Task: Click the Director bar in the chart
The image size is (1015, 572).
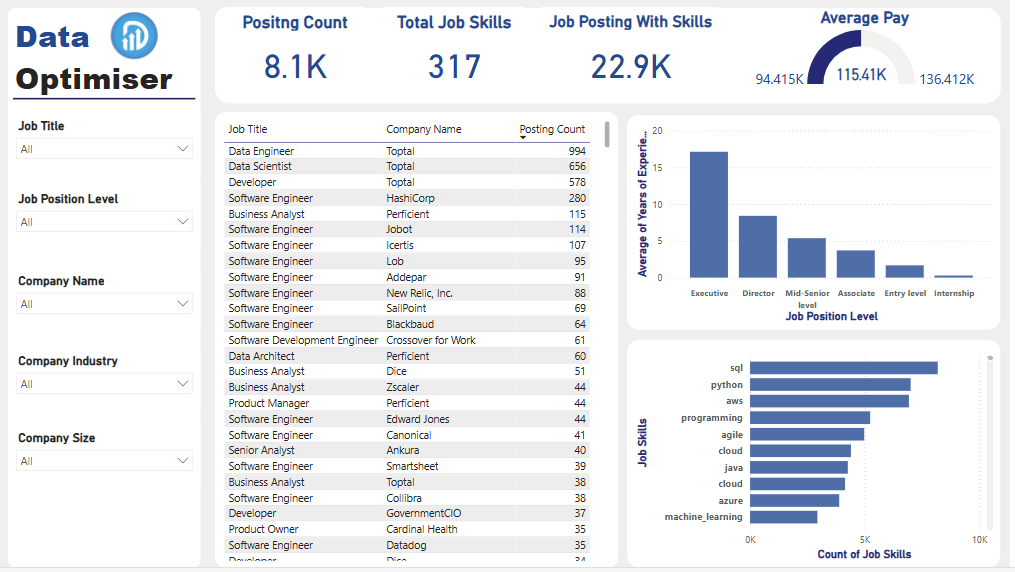Action: (x=758, y=247)
